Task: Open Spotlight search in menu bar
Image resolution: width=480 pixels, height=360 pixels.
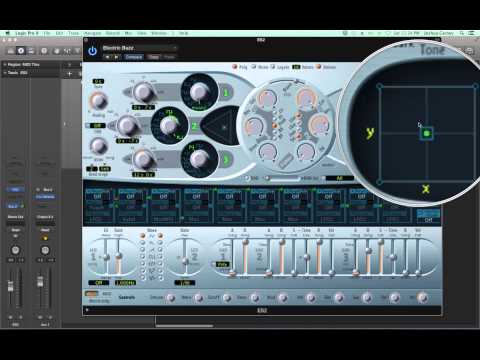Action: (x=462, y=33)
